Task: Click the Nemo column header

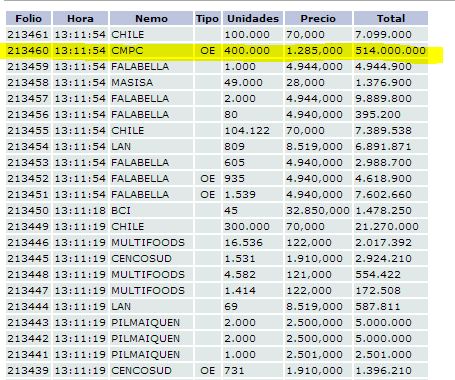Action: pyautogui.click(x=151, y=18)
